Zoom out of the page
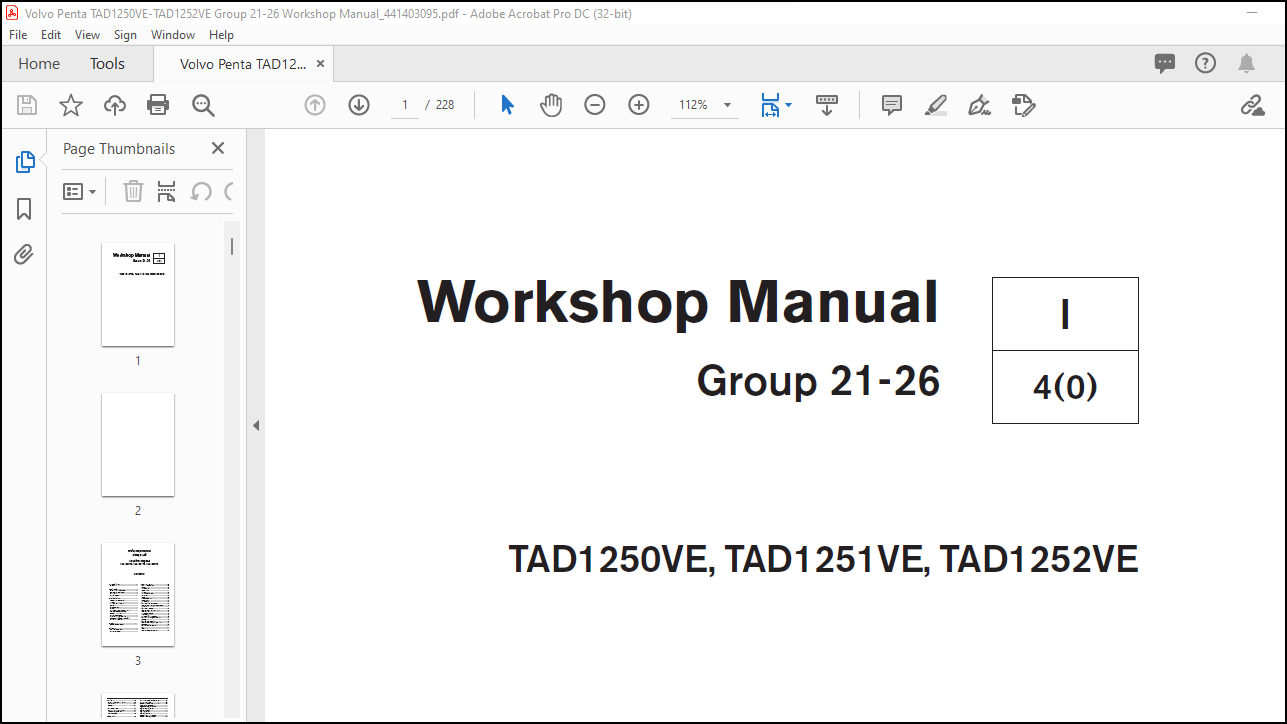1287x724 pixels. [x=595, y=105]
